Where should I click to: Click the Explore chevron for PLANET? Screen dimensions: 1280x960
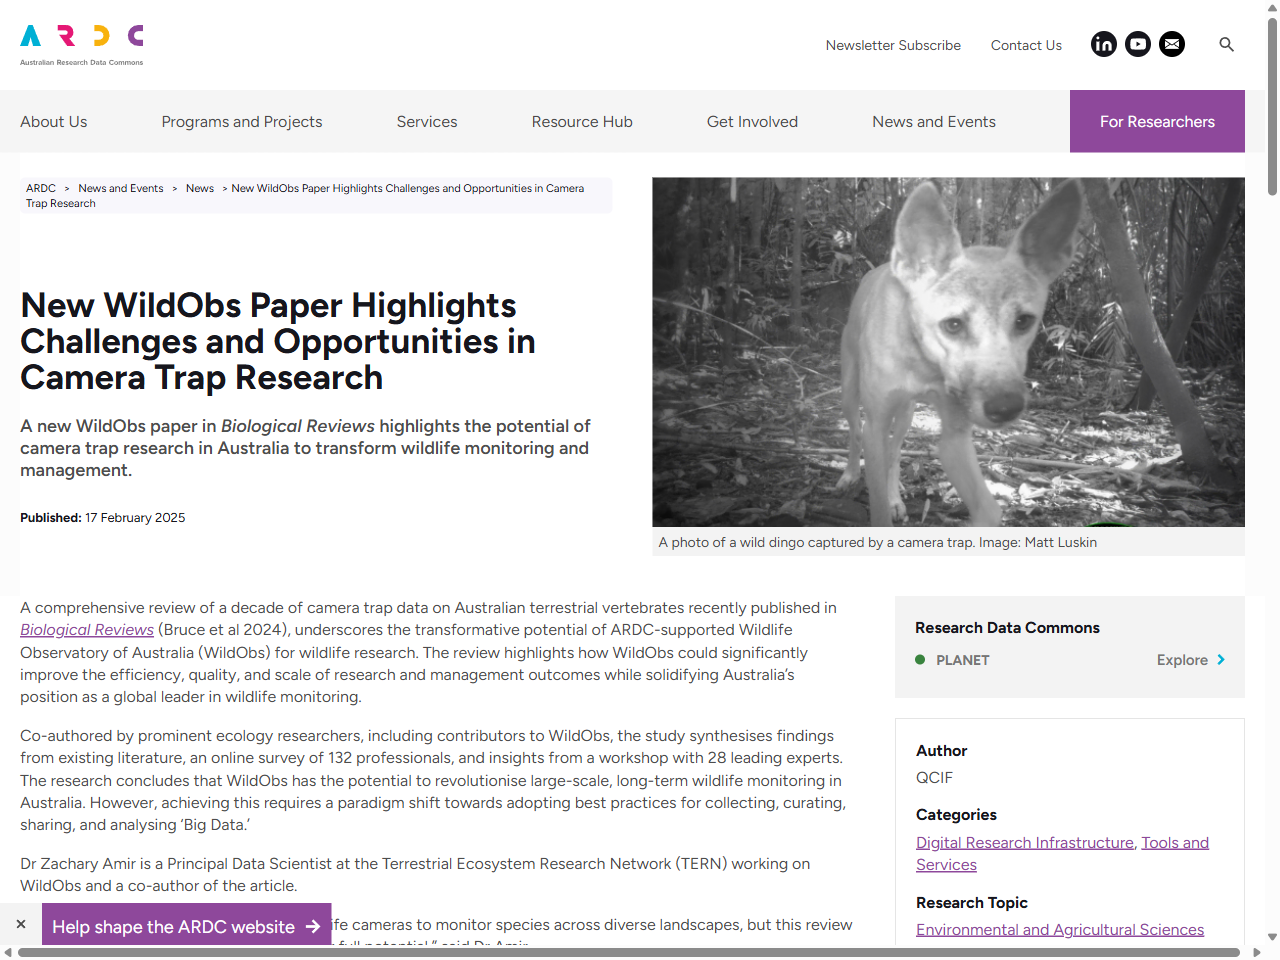[x=1221, y=660]
